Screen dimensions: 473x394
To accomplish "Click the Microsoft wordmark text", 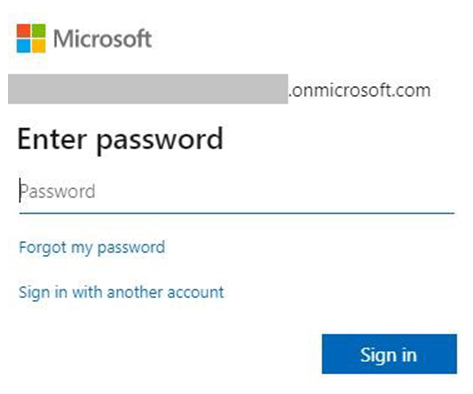I will [x=103, y=38].
